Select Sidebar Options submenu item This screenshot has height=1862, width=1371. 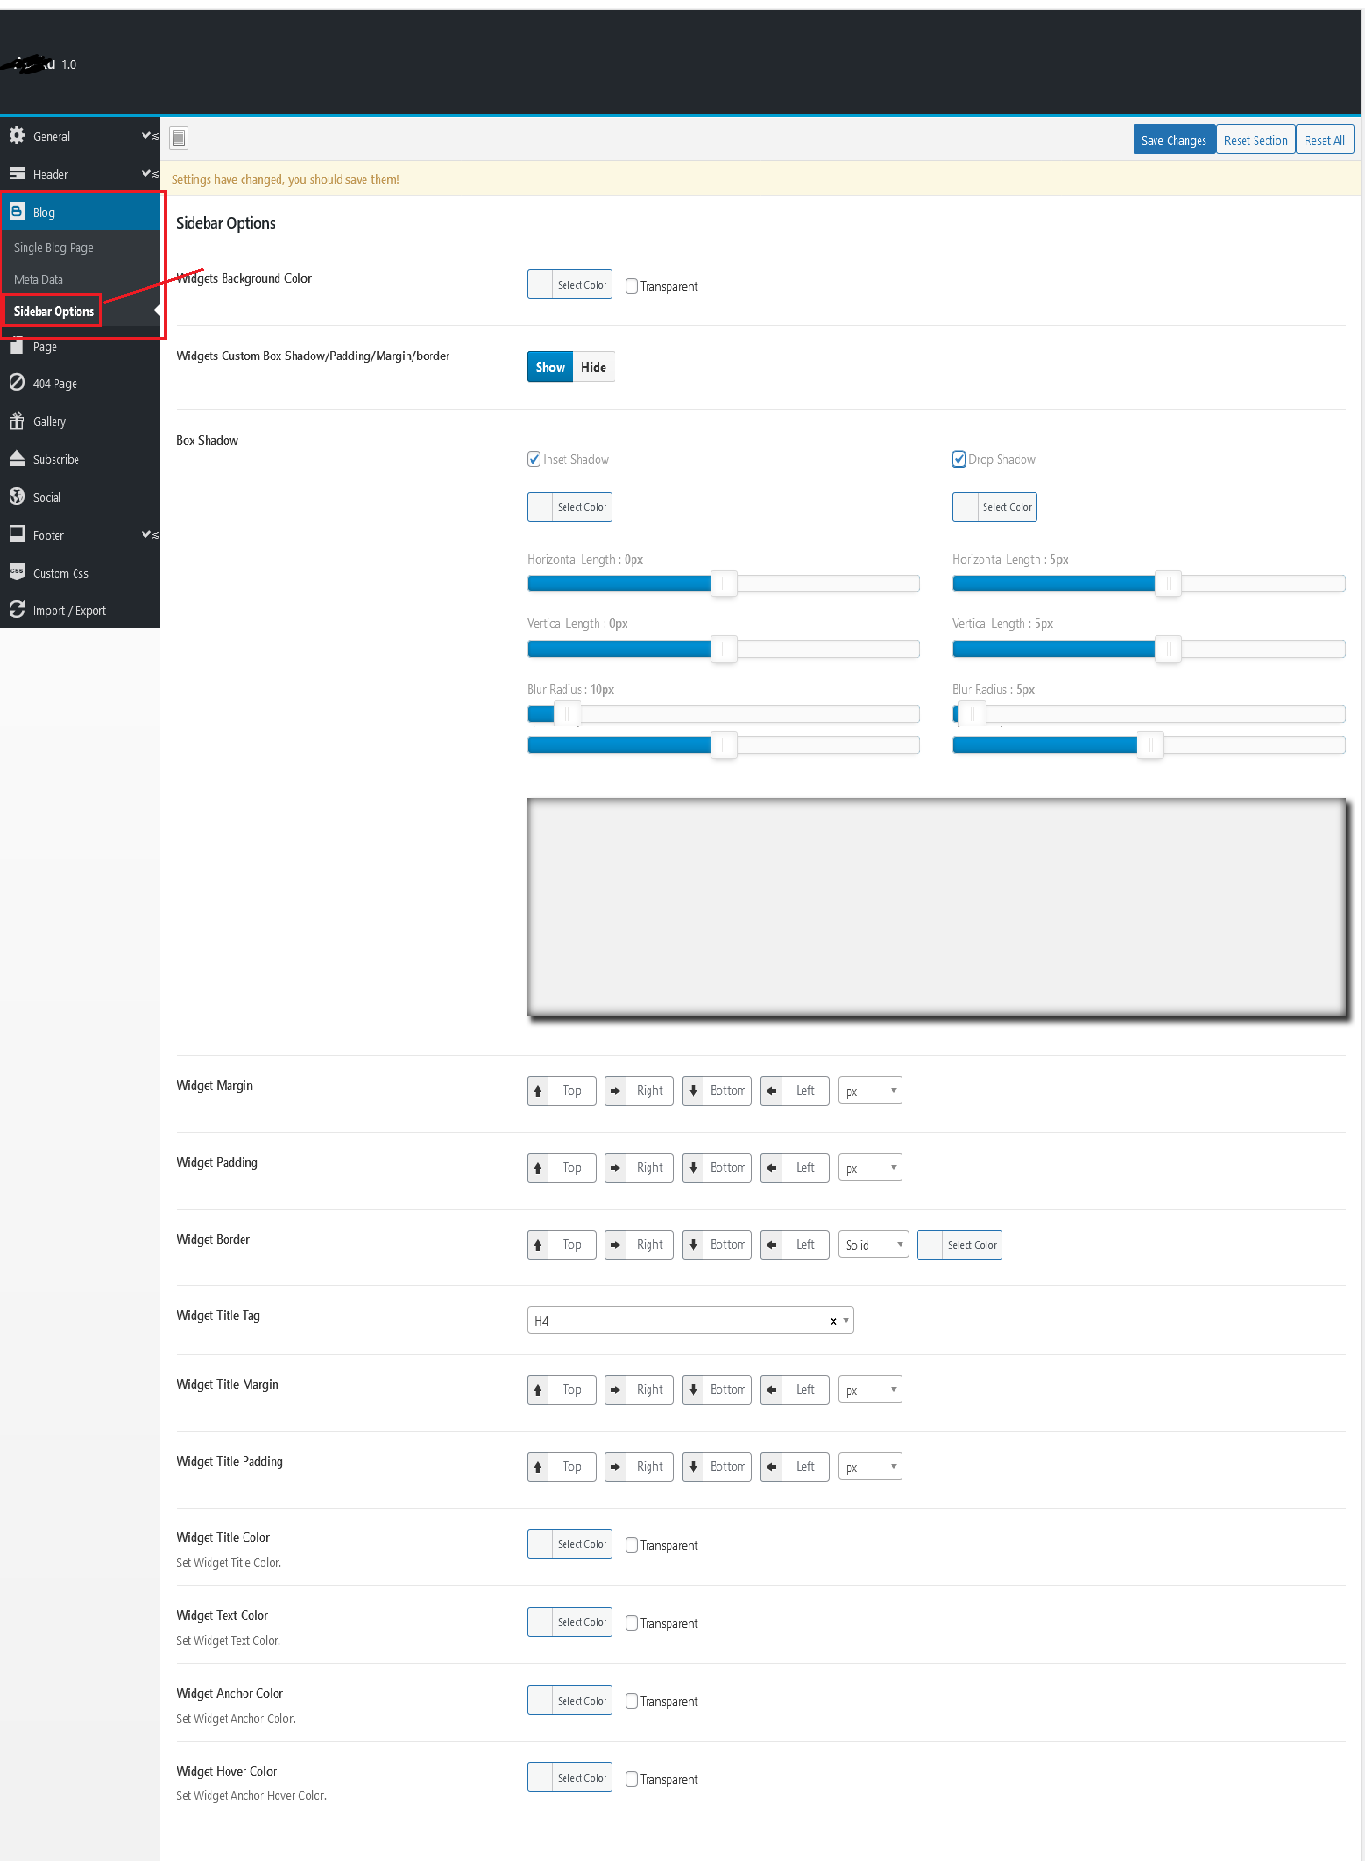[54, 311]
